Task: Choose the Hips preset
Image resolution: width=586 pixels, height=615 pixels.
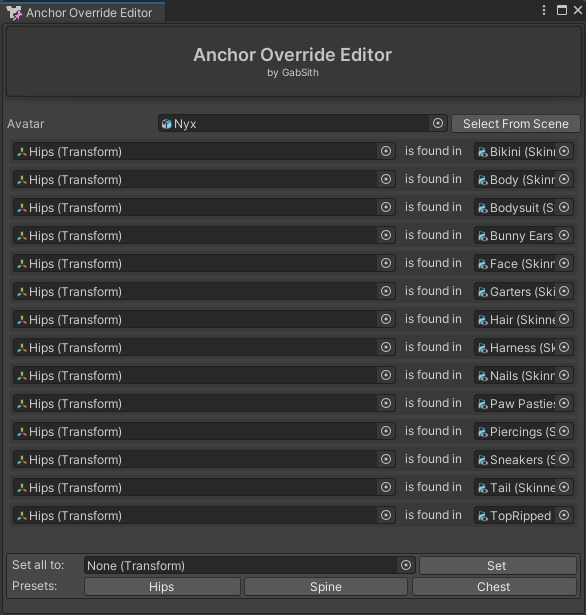Action: click(162, 587)
